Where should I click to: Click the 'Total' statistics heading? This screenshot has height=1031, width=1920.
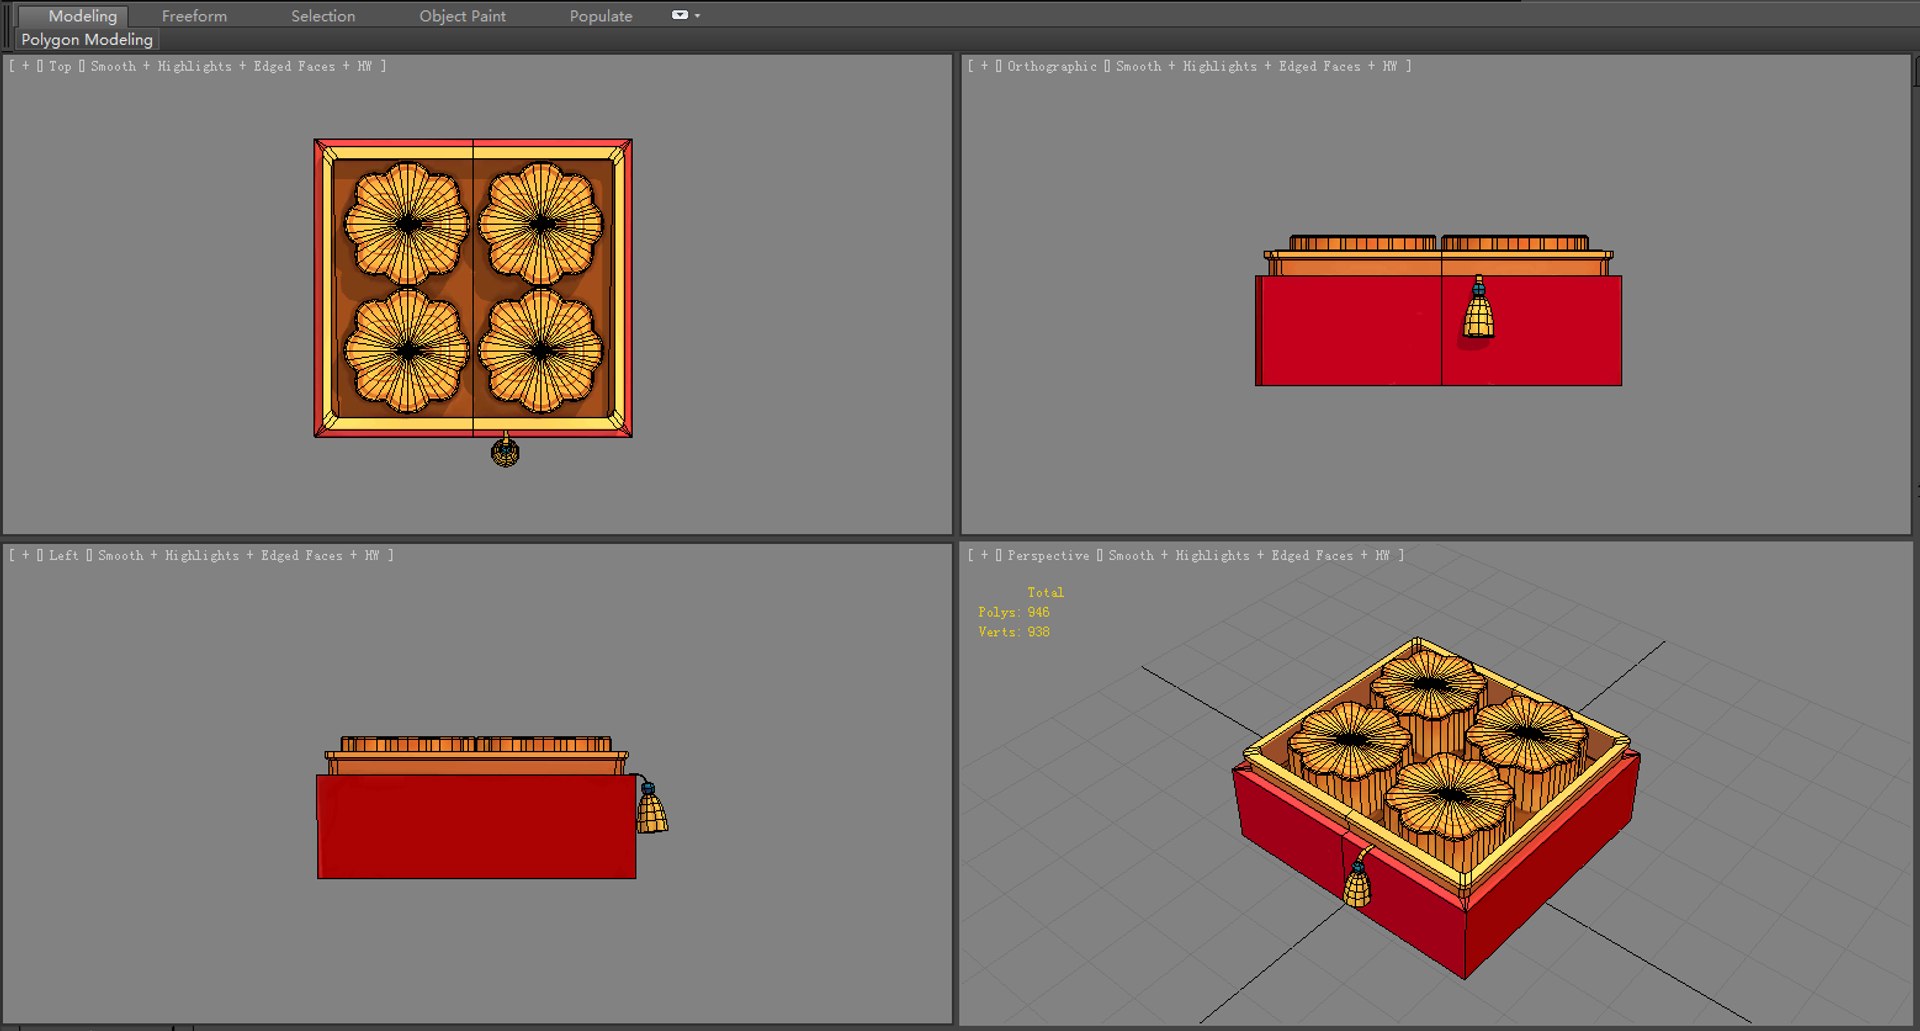click(1045, 592)
